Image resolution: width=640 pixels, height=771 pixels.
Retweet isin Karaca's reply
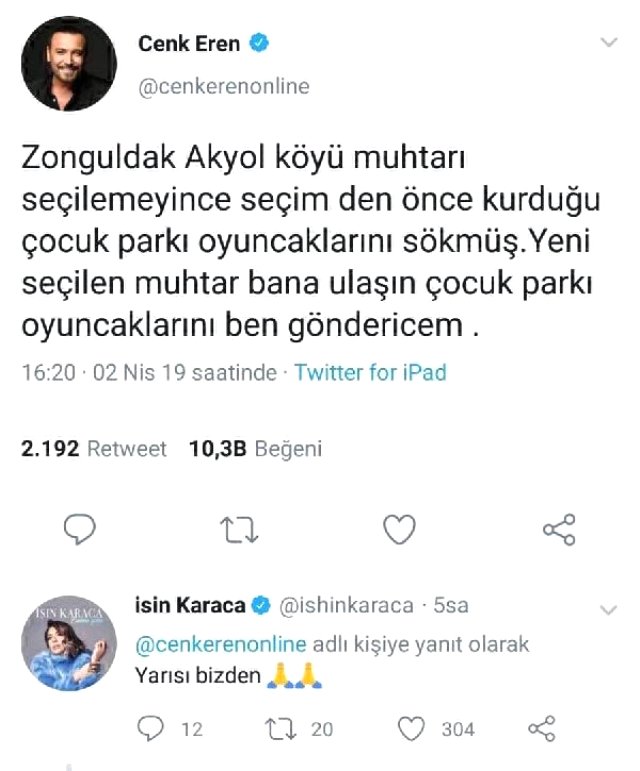click(285, 729)
